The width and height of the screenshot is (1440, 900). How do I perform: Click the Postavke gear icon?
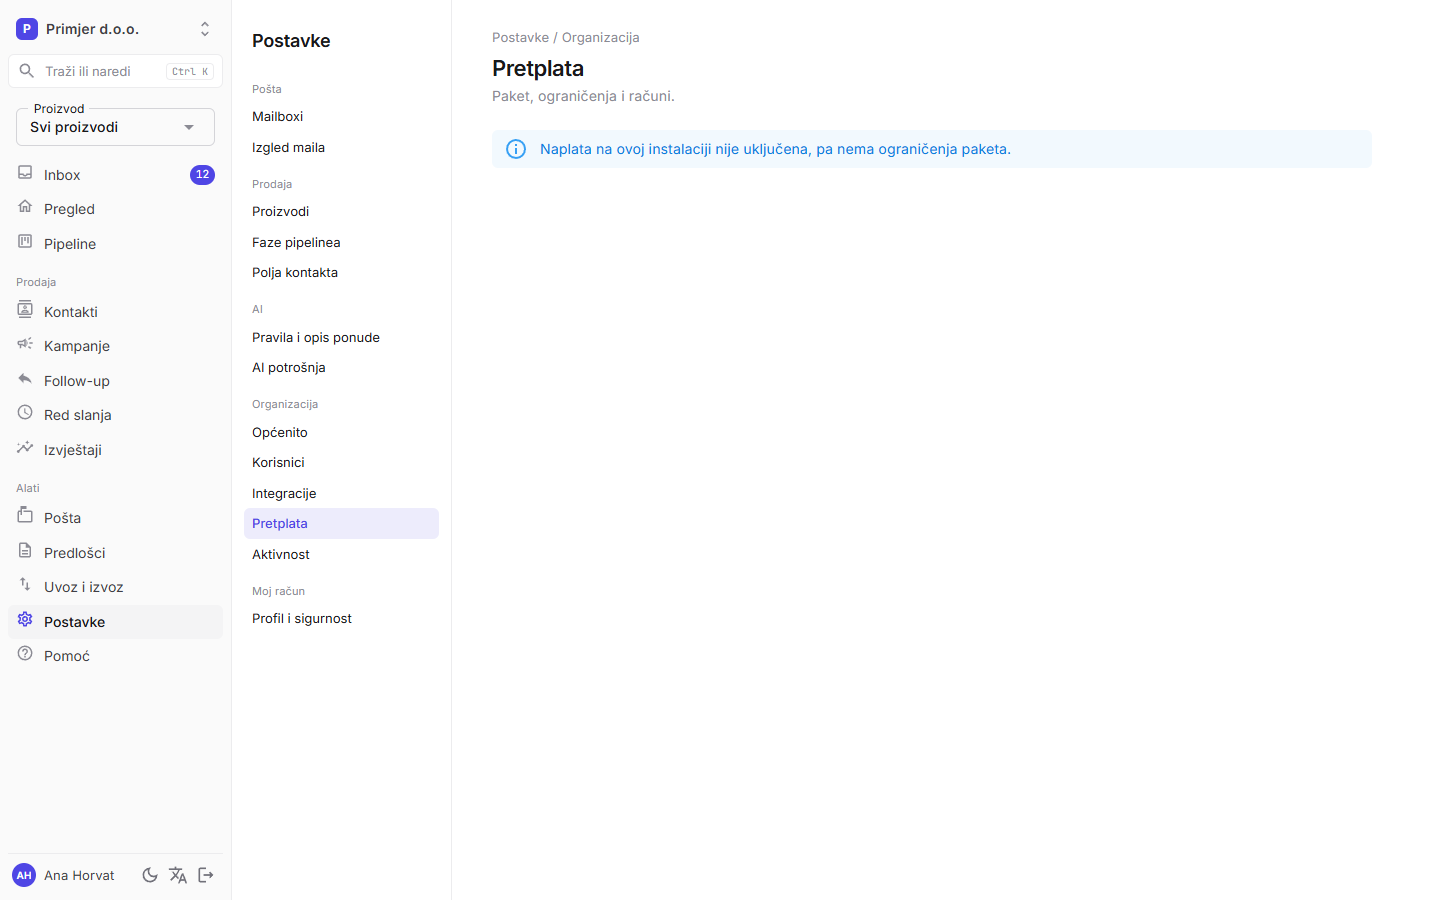tap(25, 620)
